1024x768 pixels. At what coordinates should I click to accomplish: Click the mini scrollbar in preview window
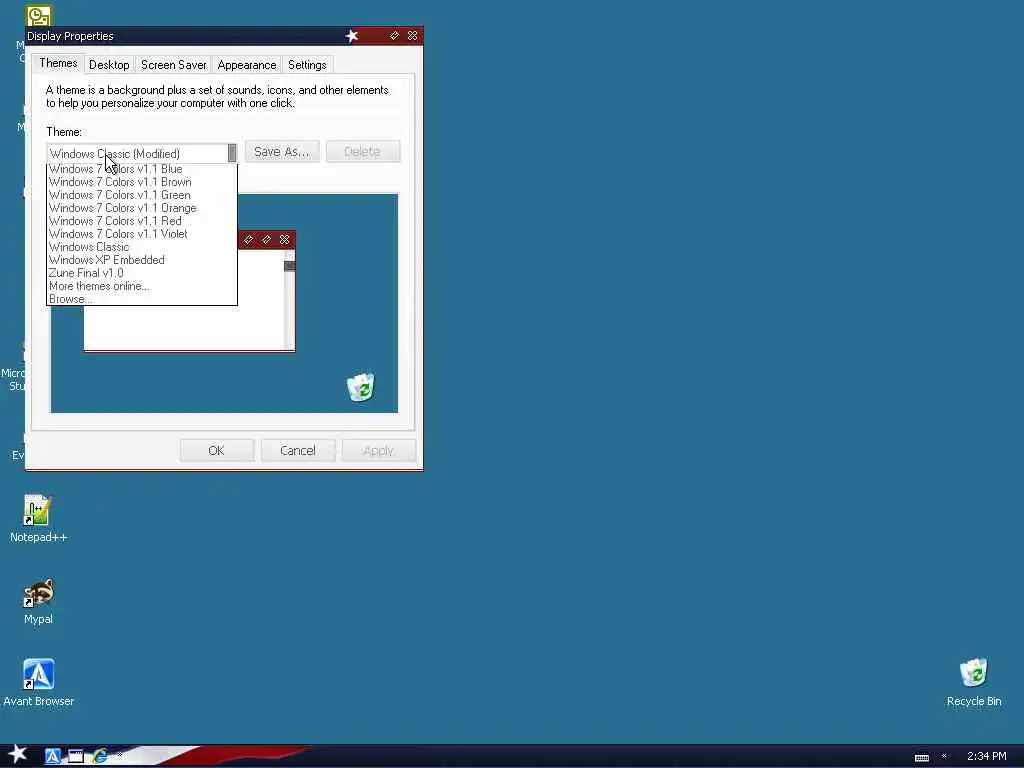point(290,300)
